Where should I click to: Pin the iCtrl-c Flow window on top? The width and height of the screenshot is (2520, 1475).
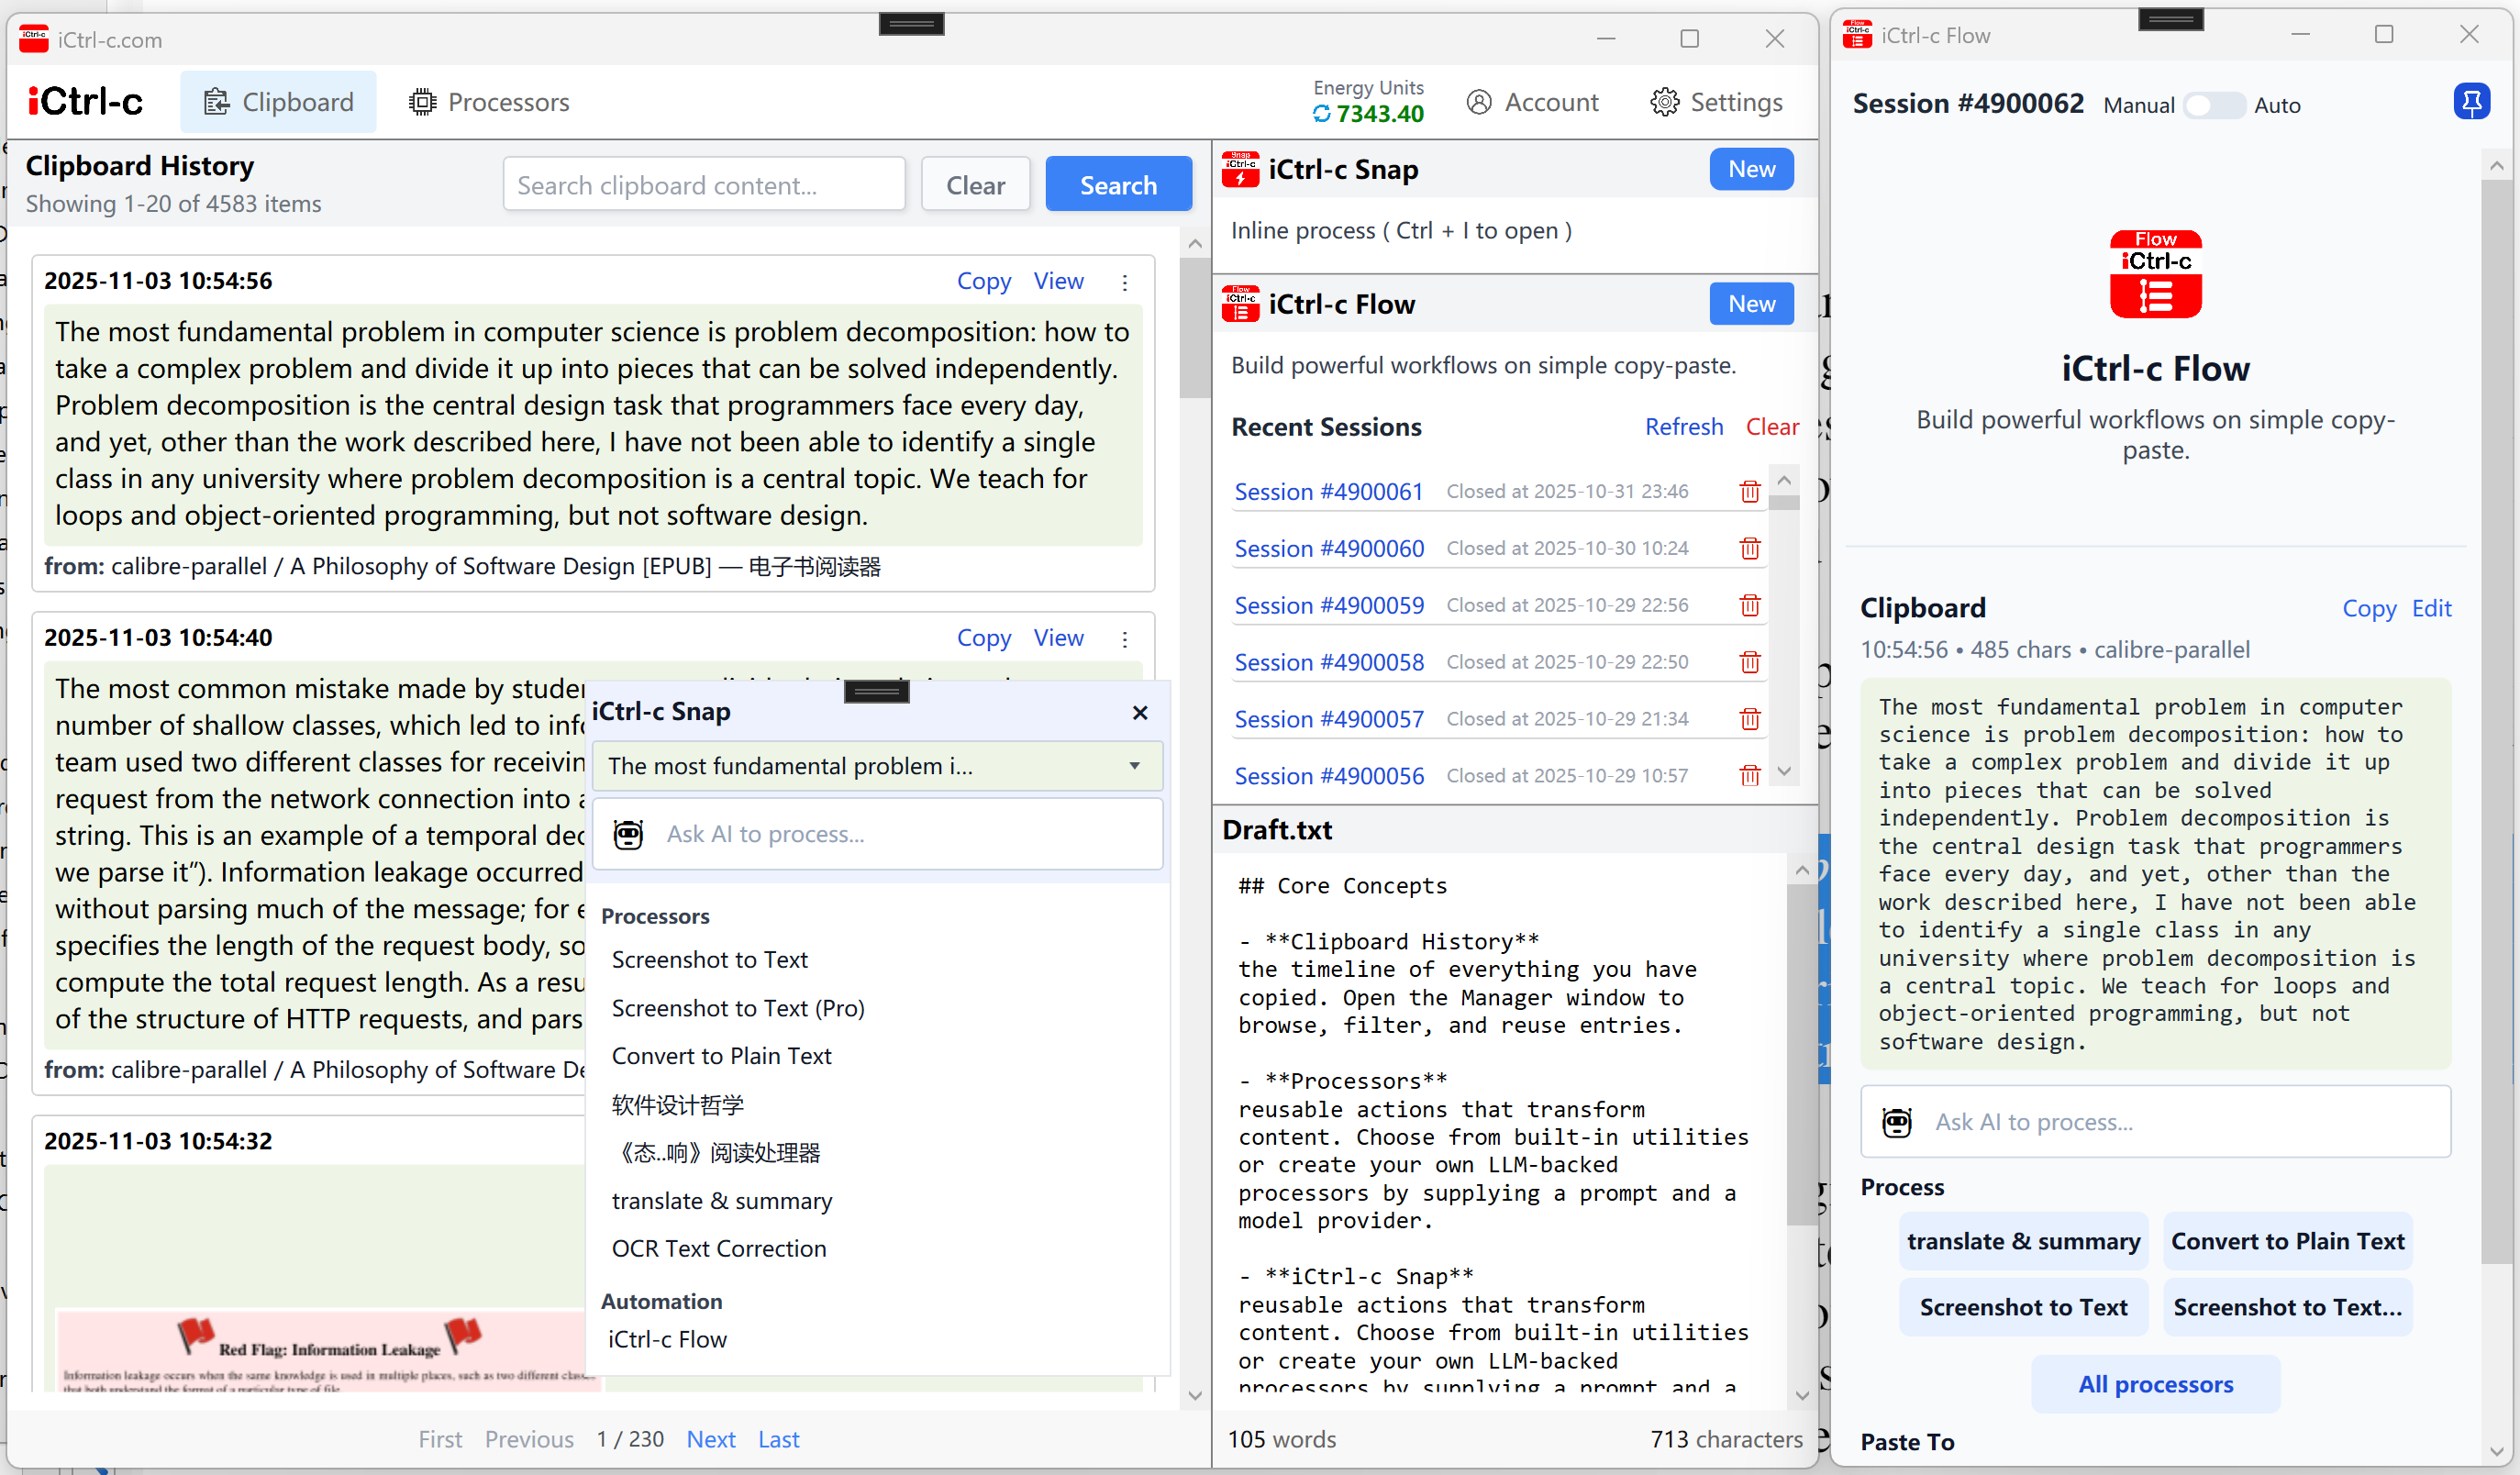click(x=2472, y=101)
